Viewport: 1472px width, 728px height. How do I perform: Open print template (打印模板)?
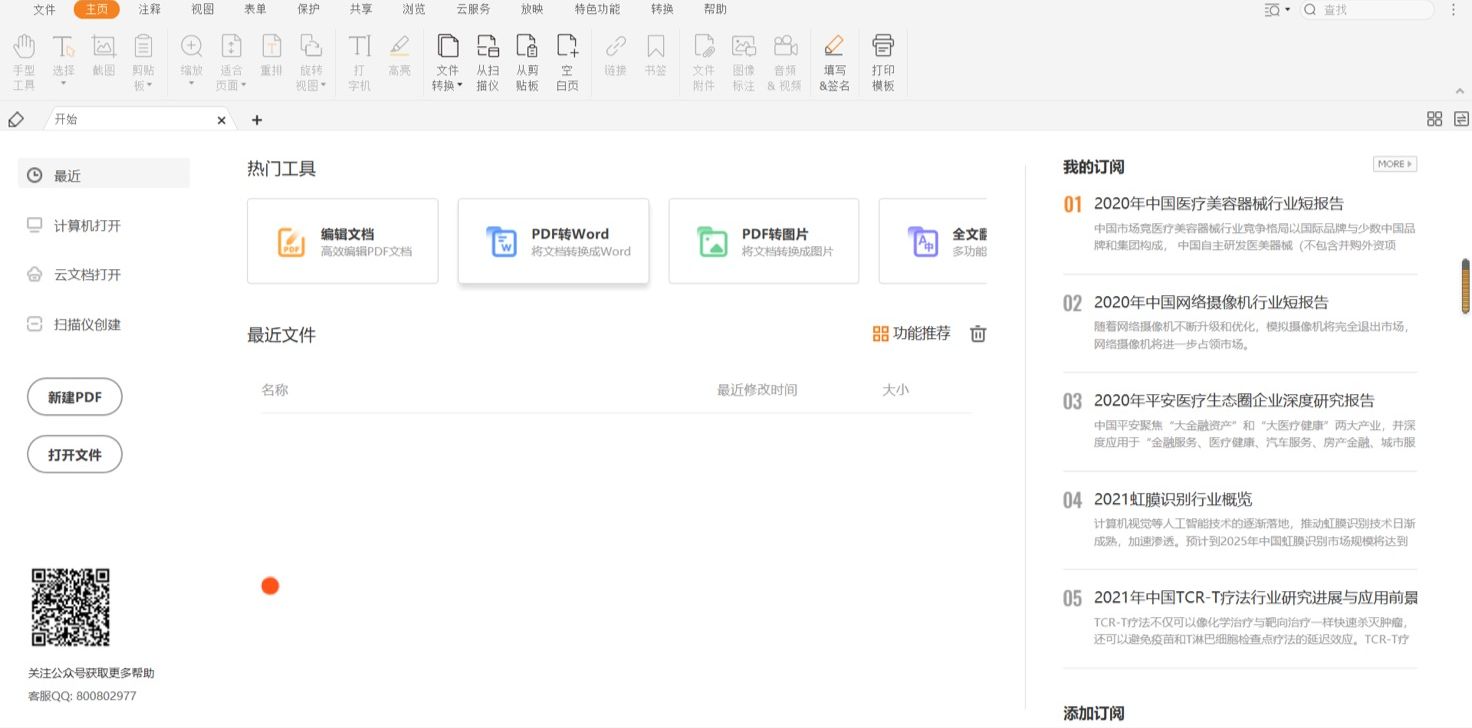point(882,60)
